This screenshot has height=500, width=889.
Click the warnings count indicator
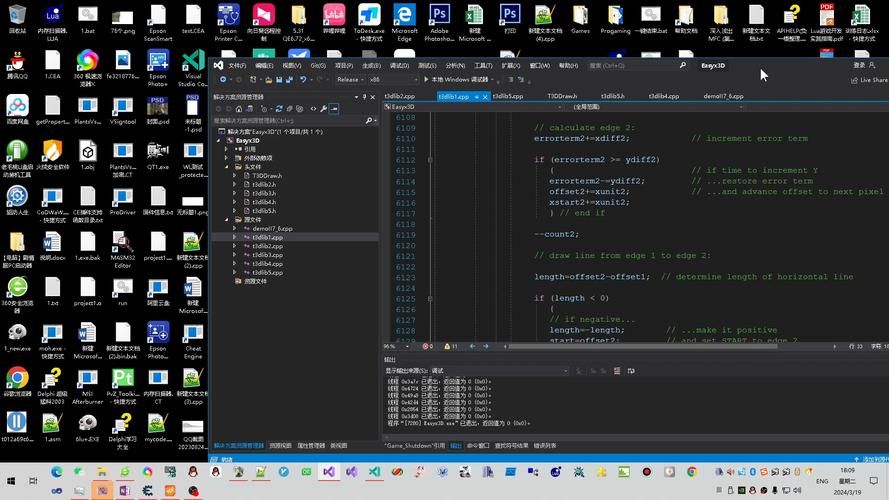click(x=451, y=346)
